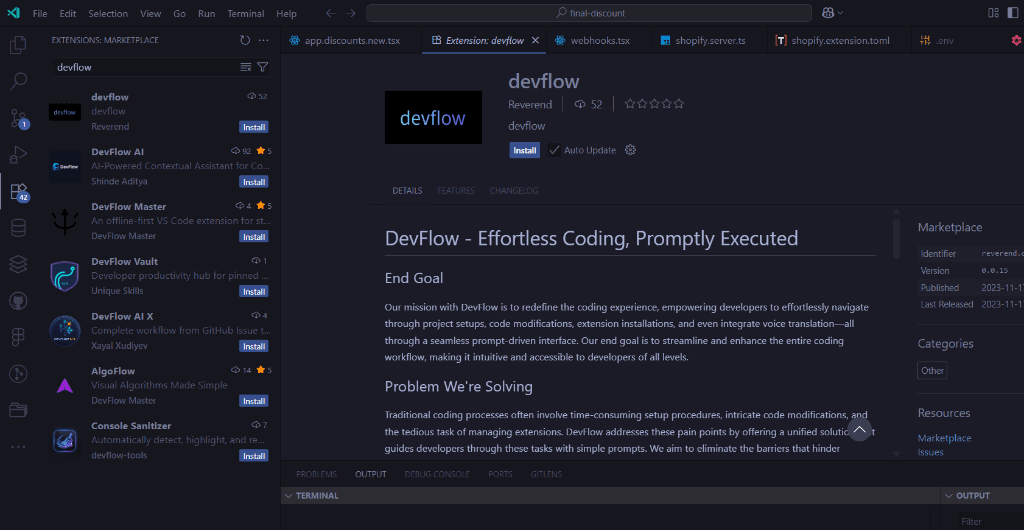
Task: Click the VS Code logo icon
Action: [14, 13]
